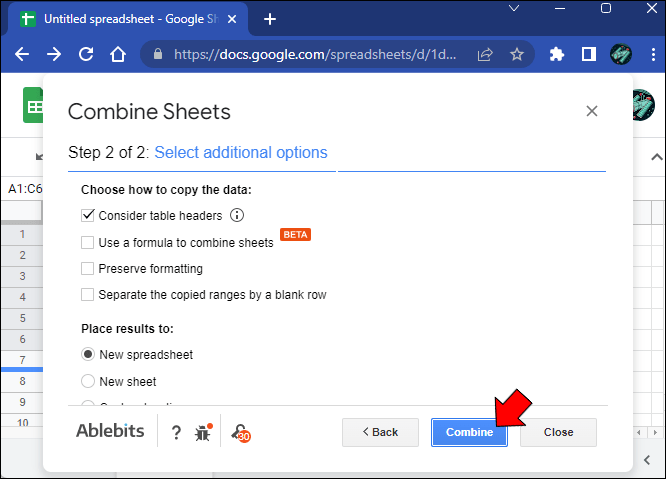Screen dimensions: 666x479
Task: Click the share page icon in address bar
Action: pos(486,55)
